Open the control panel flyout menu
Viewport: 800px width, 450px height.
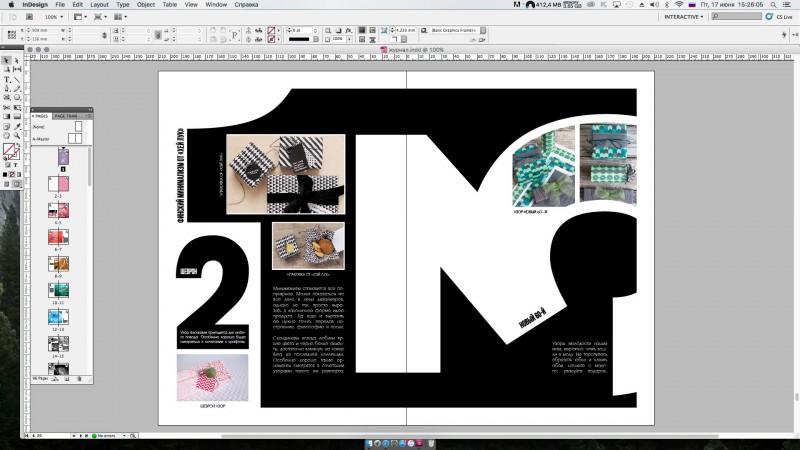795,34
